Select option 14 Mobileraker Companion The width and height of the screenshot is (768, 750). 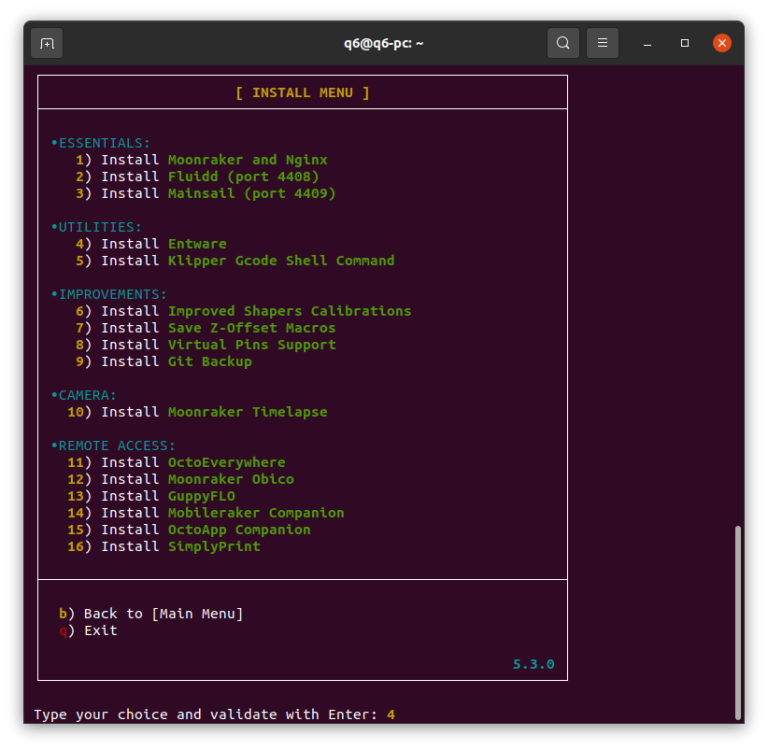(206, 513)
